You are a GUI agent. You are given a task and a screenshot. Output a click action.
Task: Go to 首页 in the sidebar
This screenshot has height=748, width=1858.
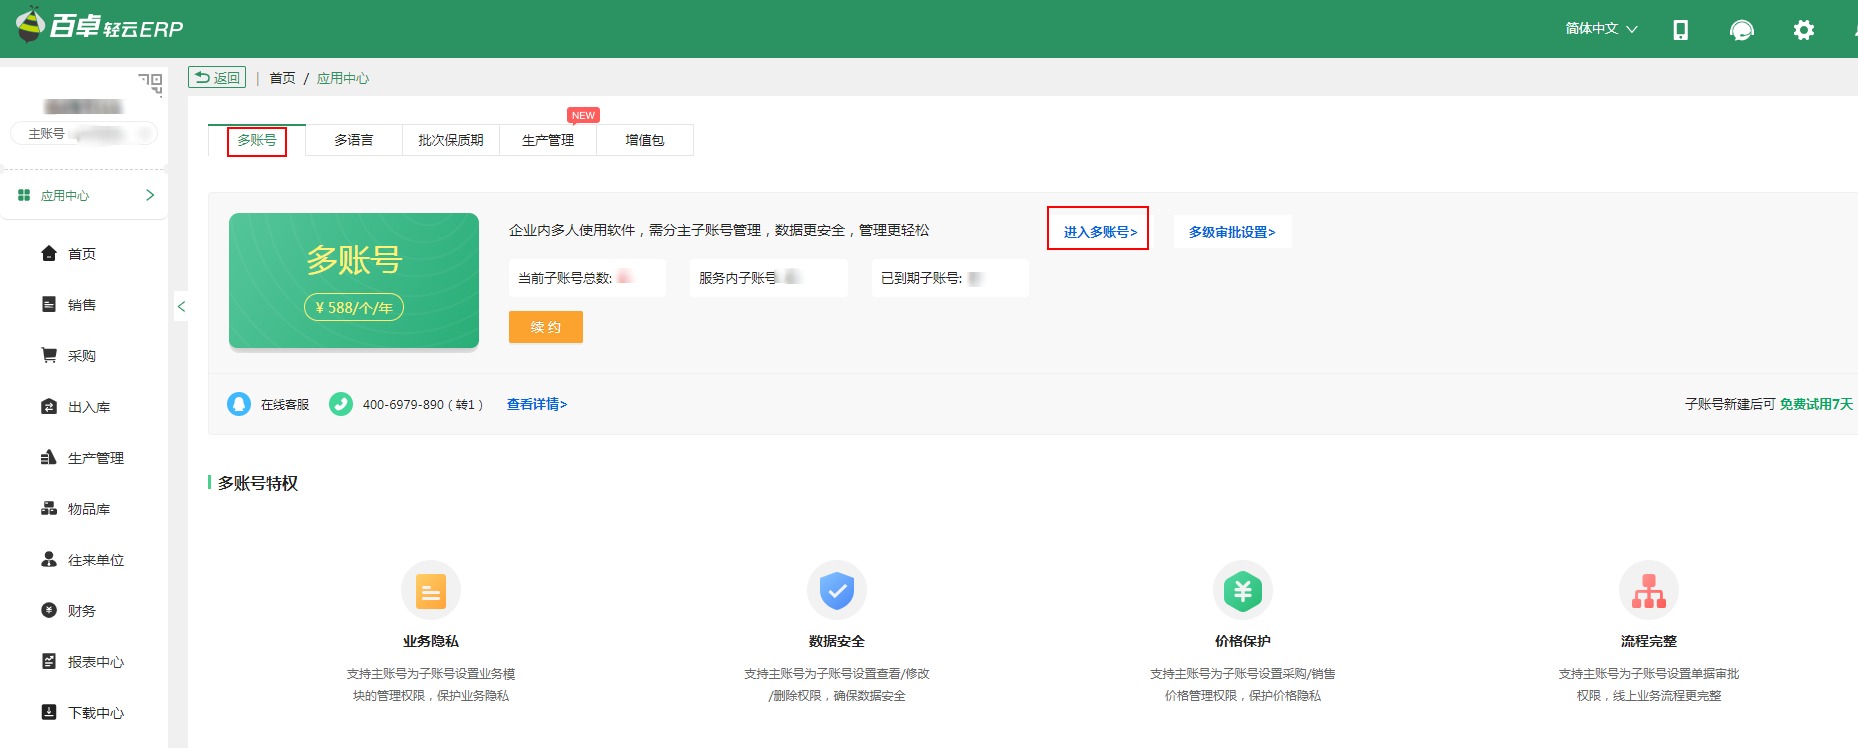pyautogui.click(x=81, y=254)
